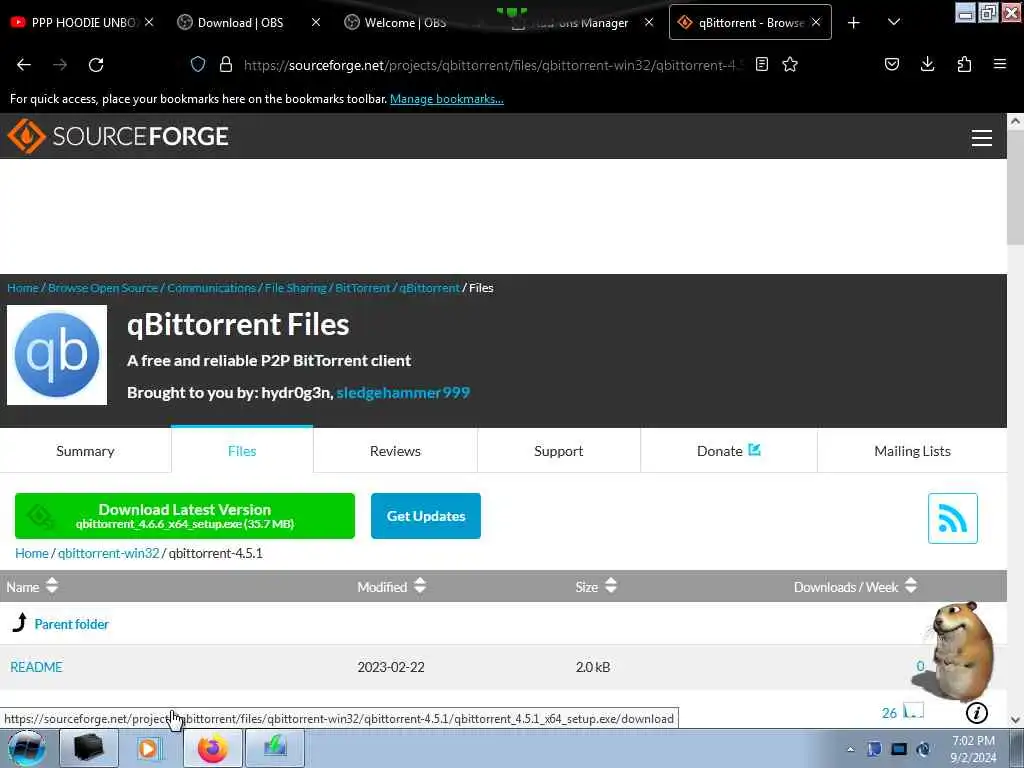
Task: Sort by Downloads / Week arrows
Action: point(911,586)
